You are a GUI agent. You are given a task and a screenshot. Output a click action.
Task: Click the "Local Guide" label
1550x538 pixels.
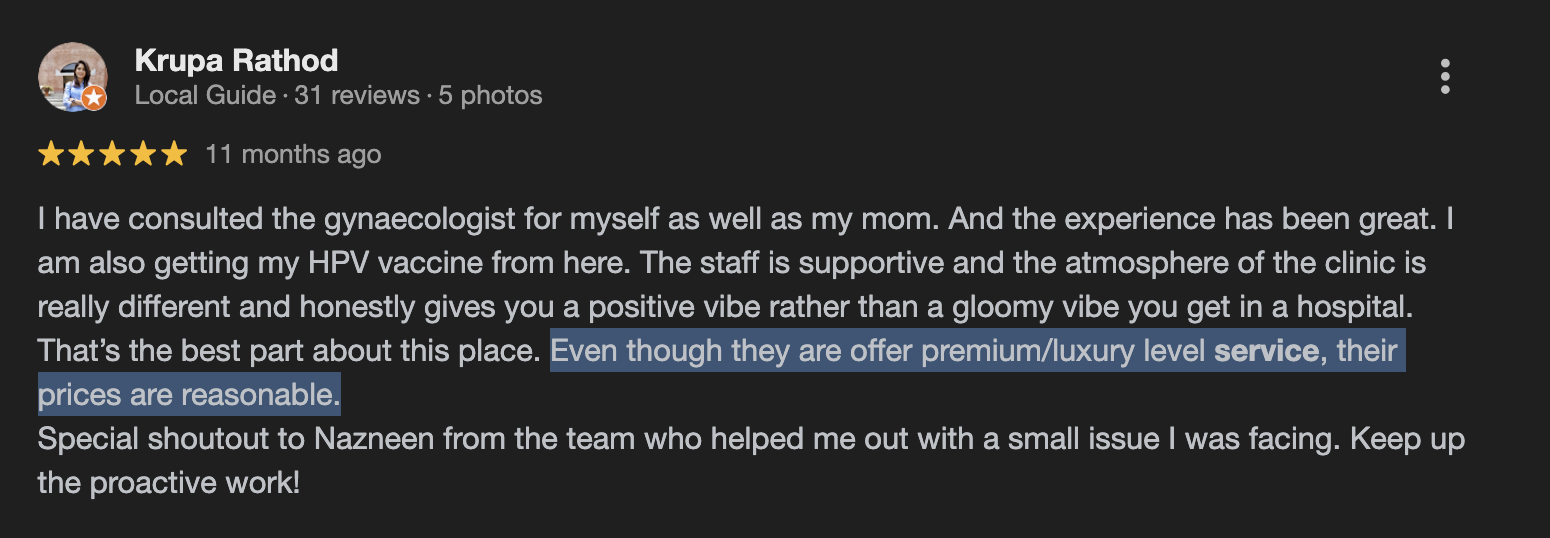tap(205, 96)
